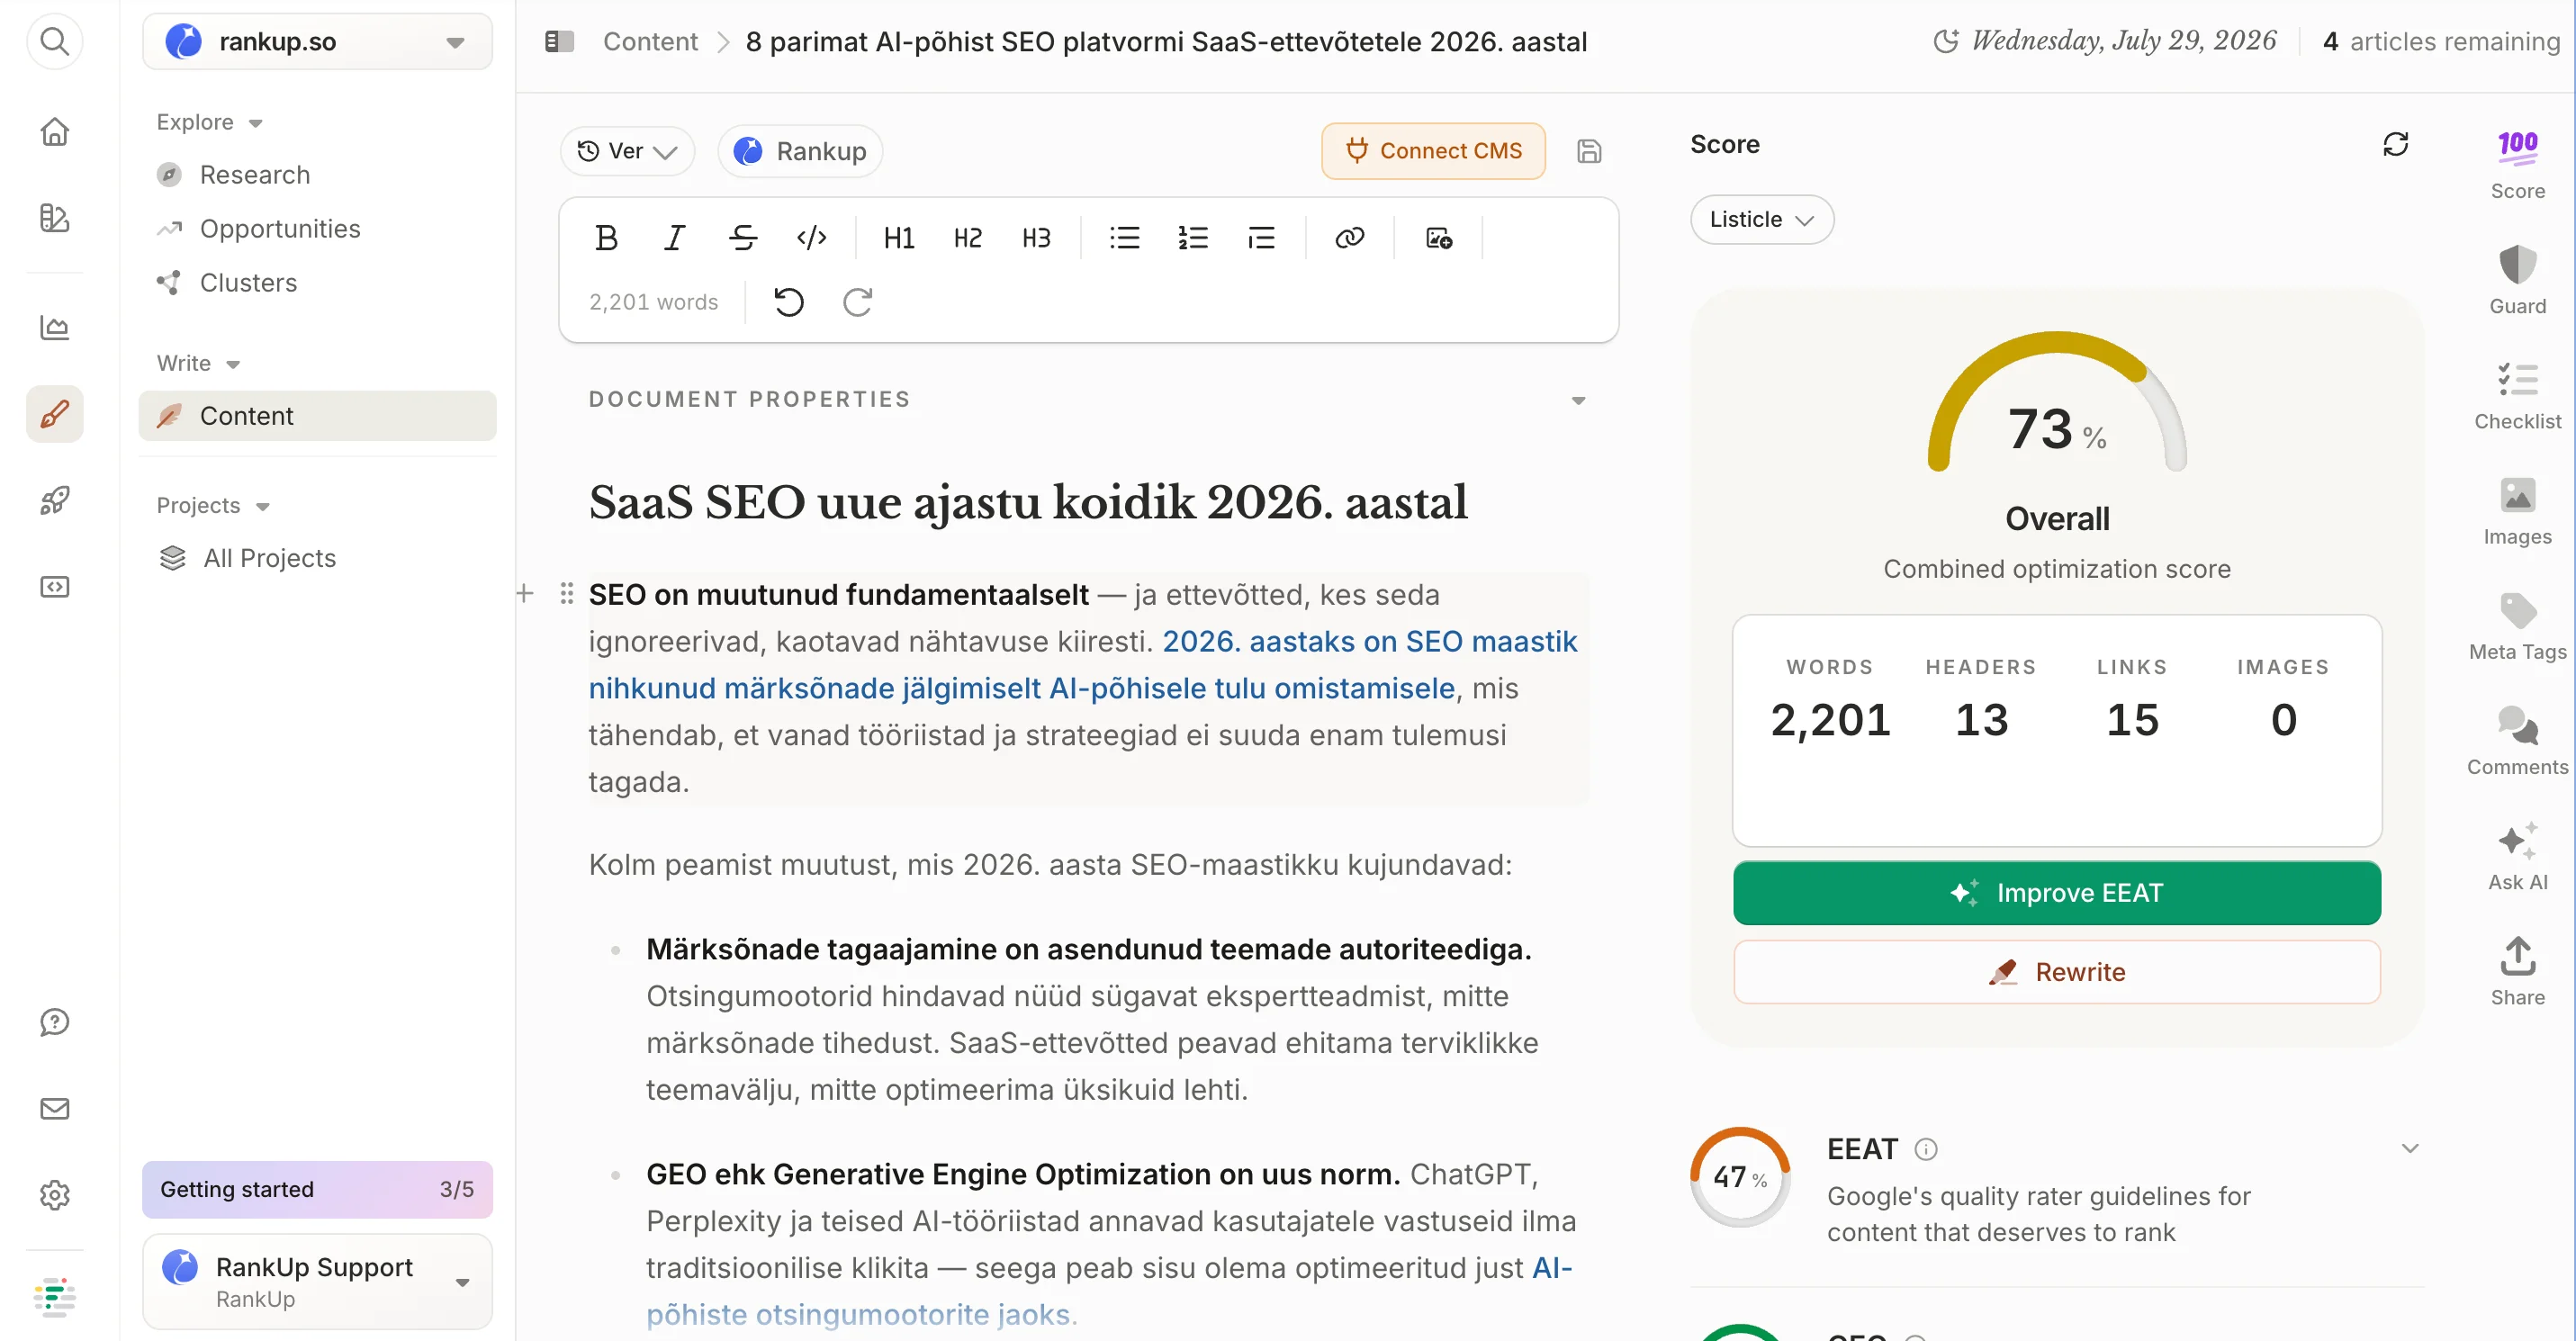The width and height of the screenshot is (2576, 1341).
Task: Open the Getting started 3/5 progress card
Action: [x=317, y=1189]
